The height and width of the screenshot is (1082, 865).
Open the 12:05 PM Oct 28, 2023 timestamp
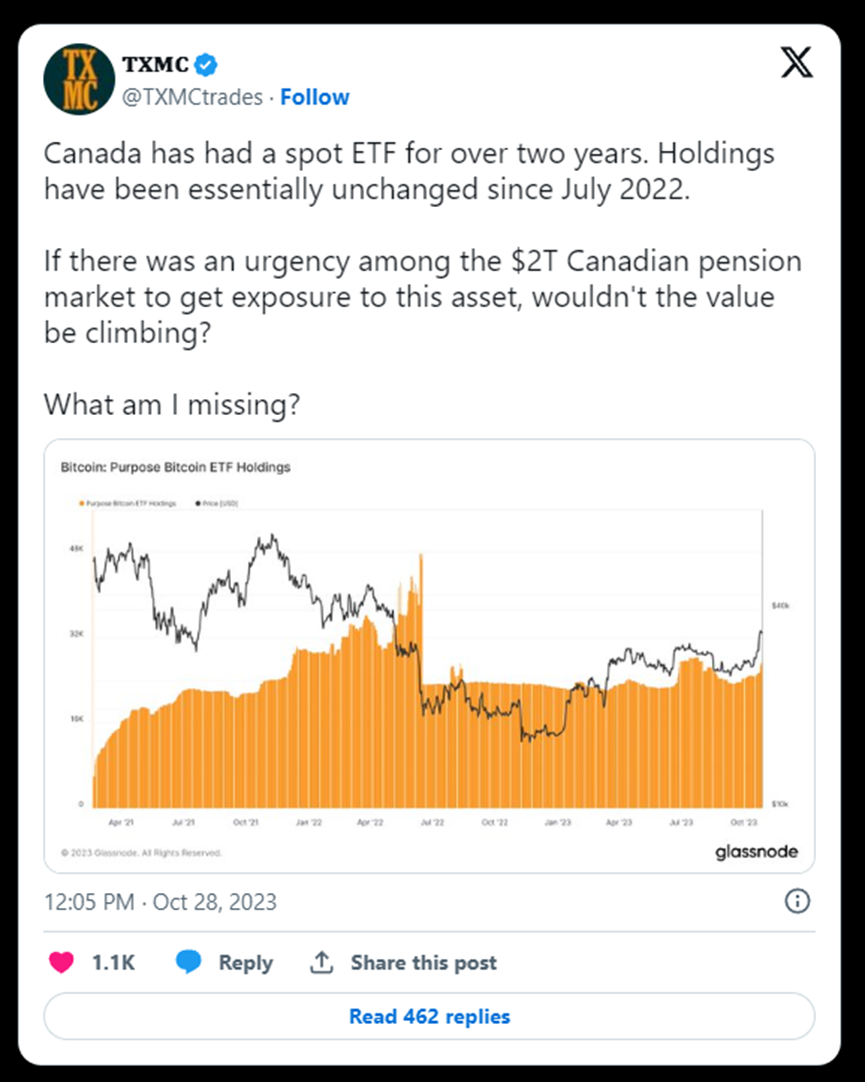[160, 902]
